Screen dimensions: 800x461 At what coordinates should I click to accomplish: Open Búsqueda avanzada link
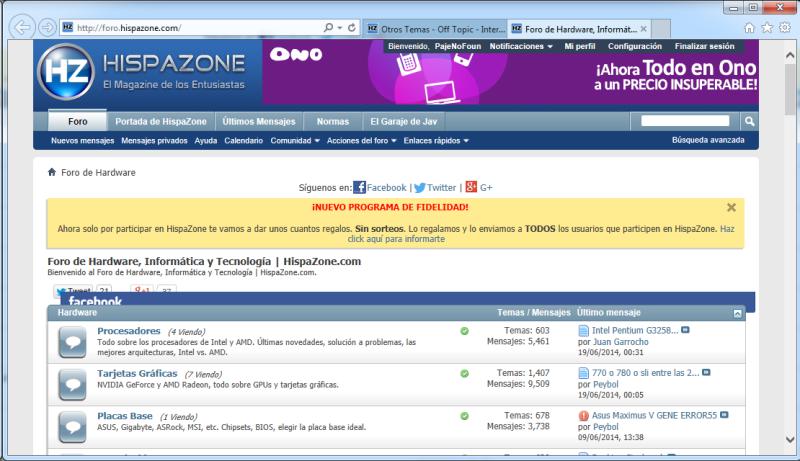click(708, 140)
